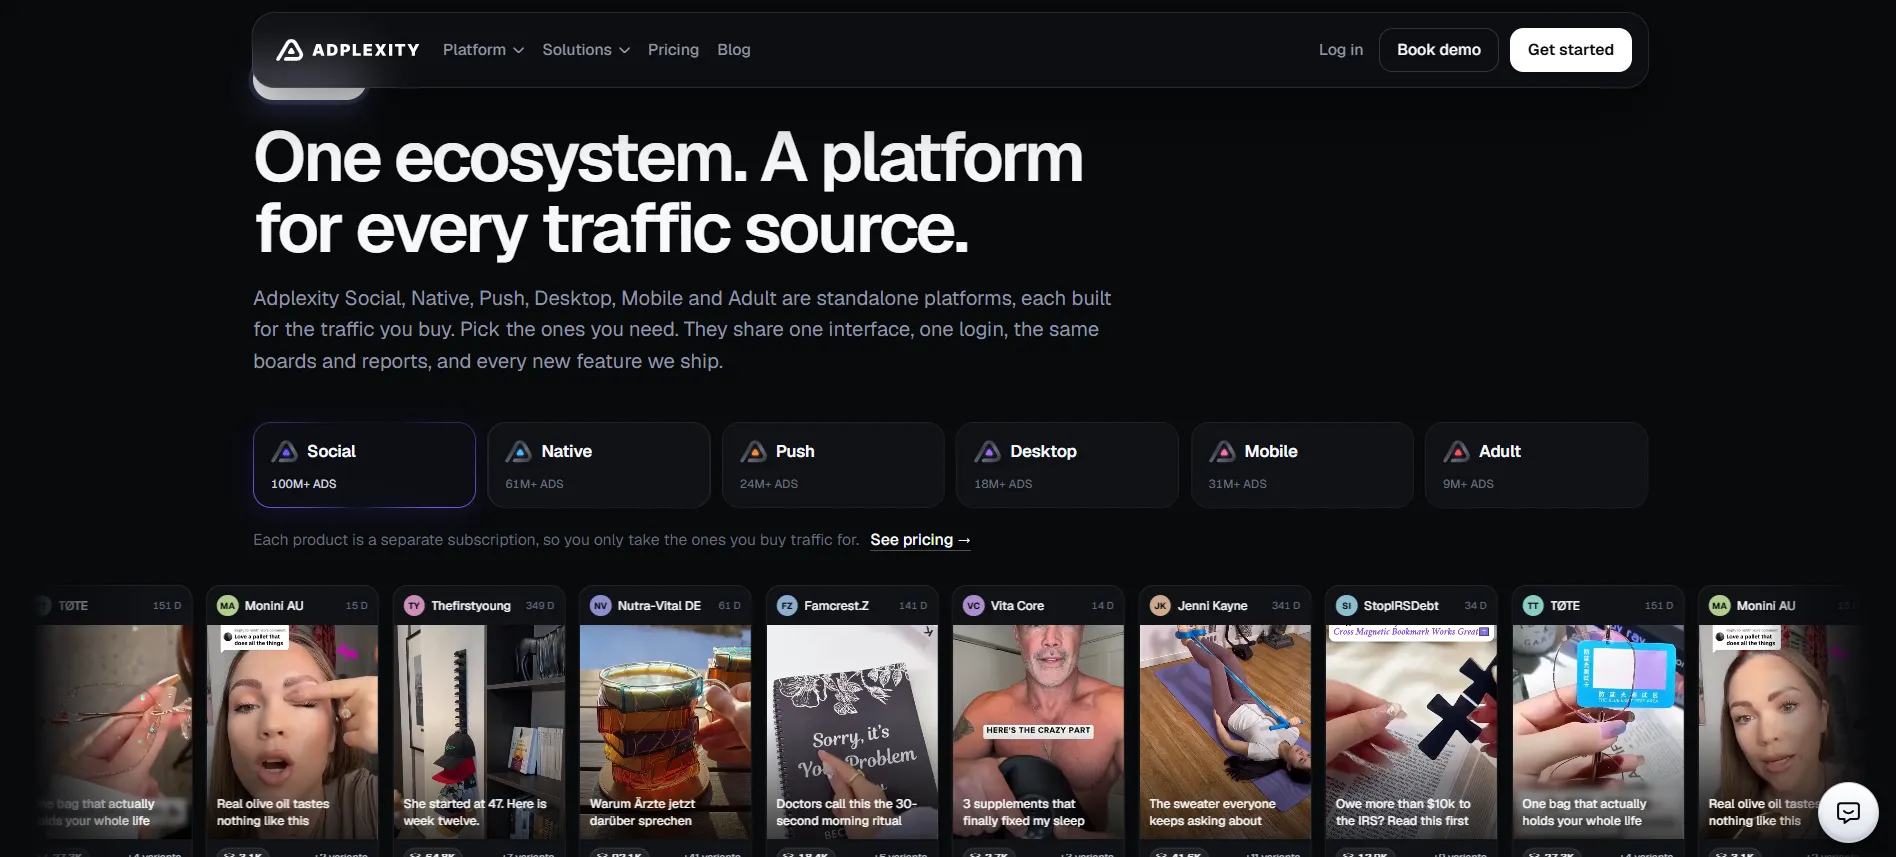Viewport: 1896px width, 857px height.
Task: Click the "349 D" age on Thefirstyoung card
Action: point(540,606)
